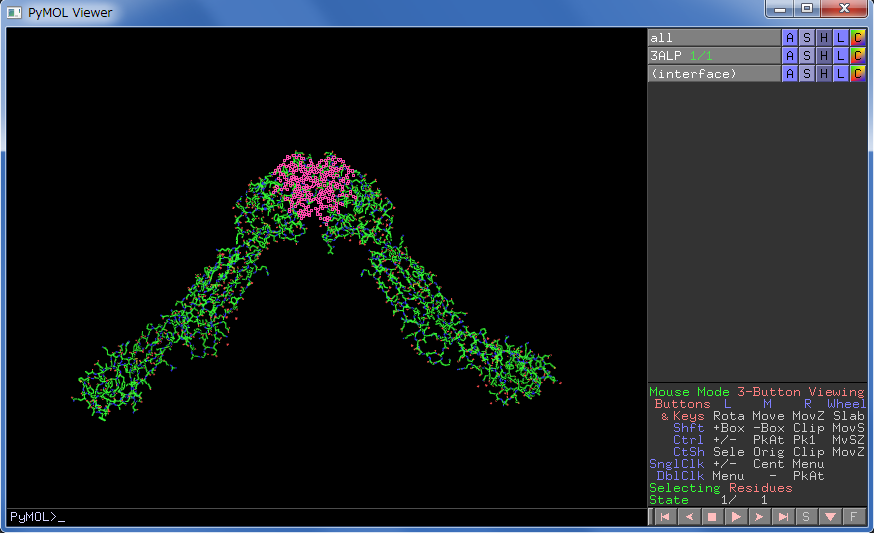
Task: Step back one frame in playback
Action: click(x=688, y=516)
